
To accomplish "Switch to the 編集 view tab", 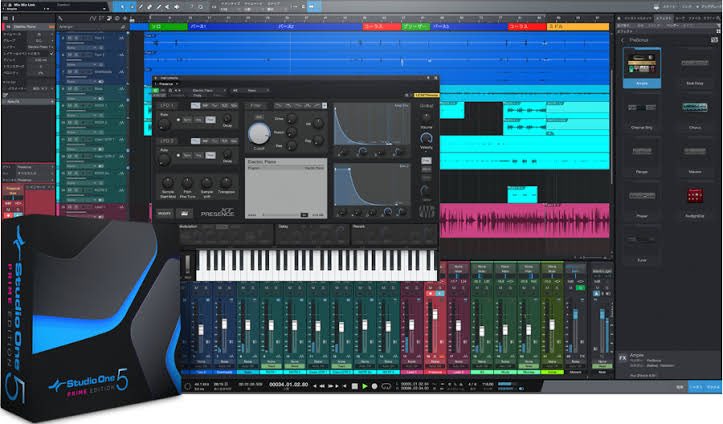I will click(679, 387).
